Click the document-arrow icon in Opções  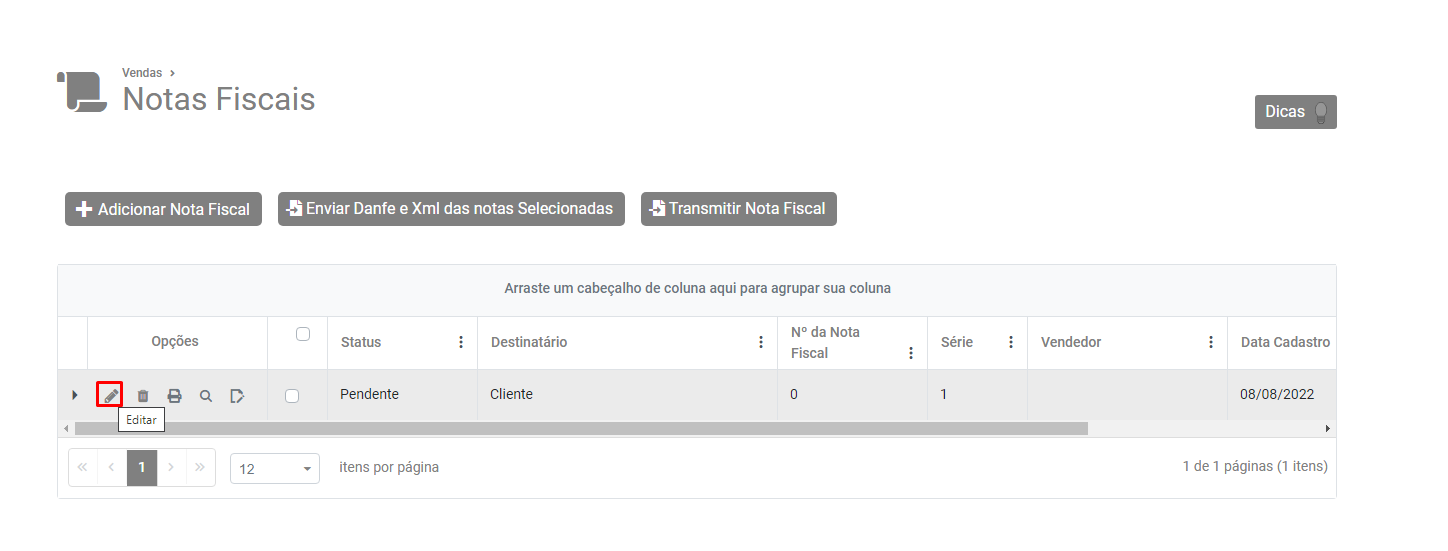click(x=237, y=396)
